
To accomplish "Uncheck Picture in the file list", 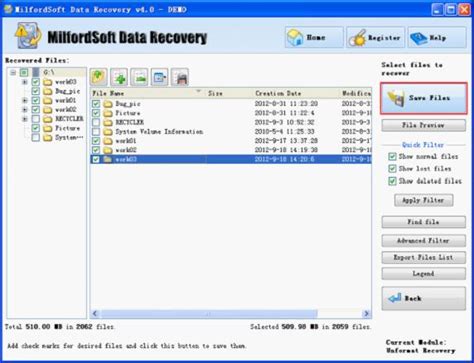I will pyautogui.click(x=96, y=113).
